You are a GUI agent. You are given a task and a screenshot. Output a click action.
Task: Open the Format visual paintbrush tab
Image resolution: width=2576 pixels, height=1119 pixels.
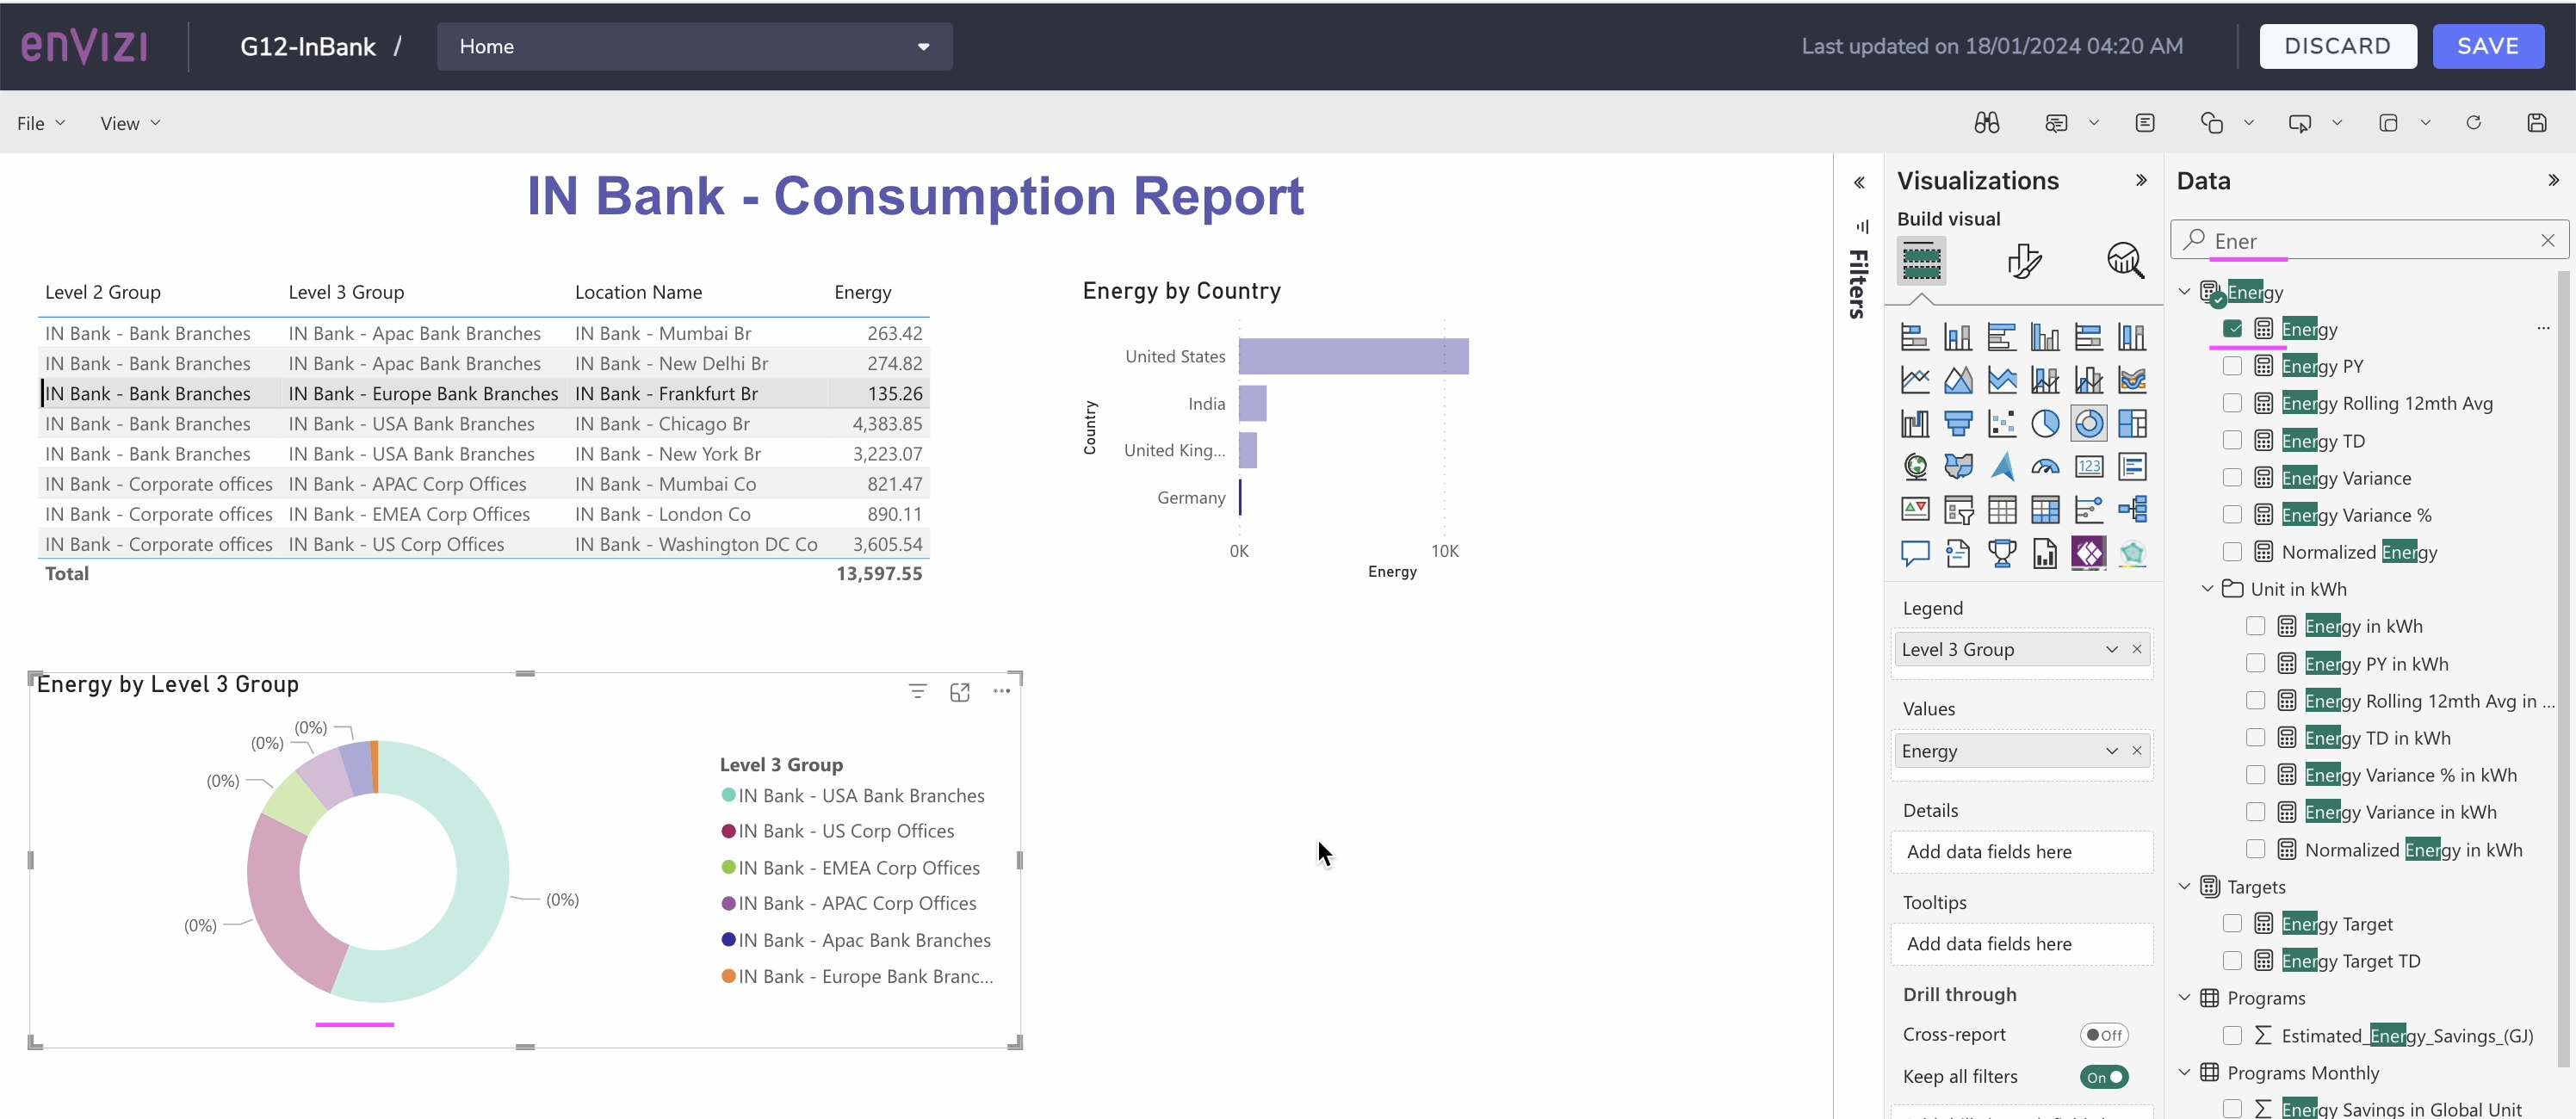[x=2024, y=261]
